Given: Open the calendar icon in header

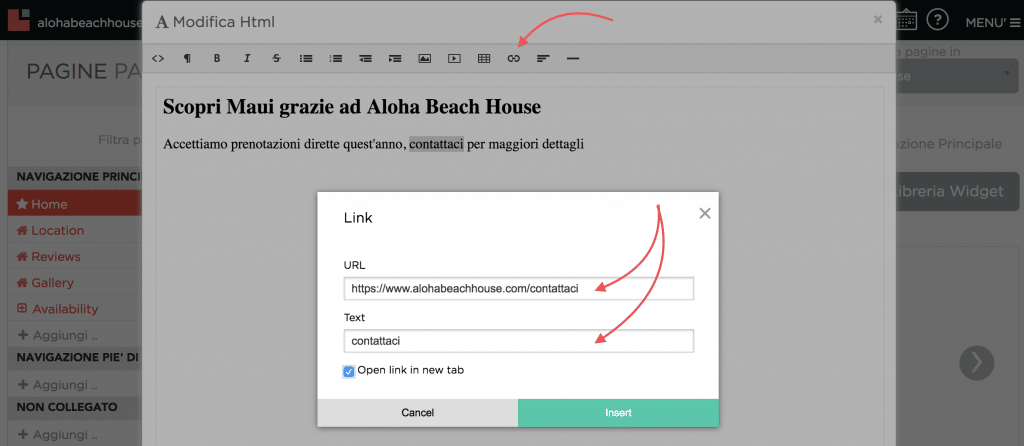Looking at the screenshot, I should click(906, 20).
